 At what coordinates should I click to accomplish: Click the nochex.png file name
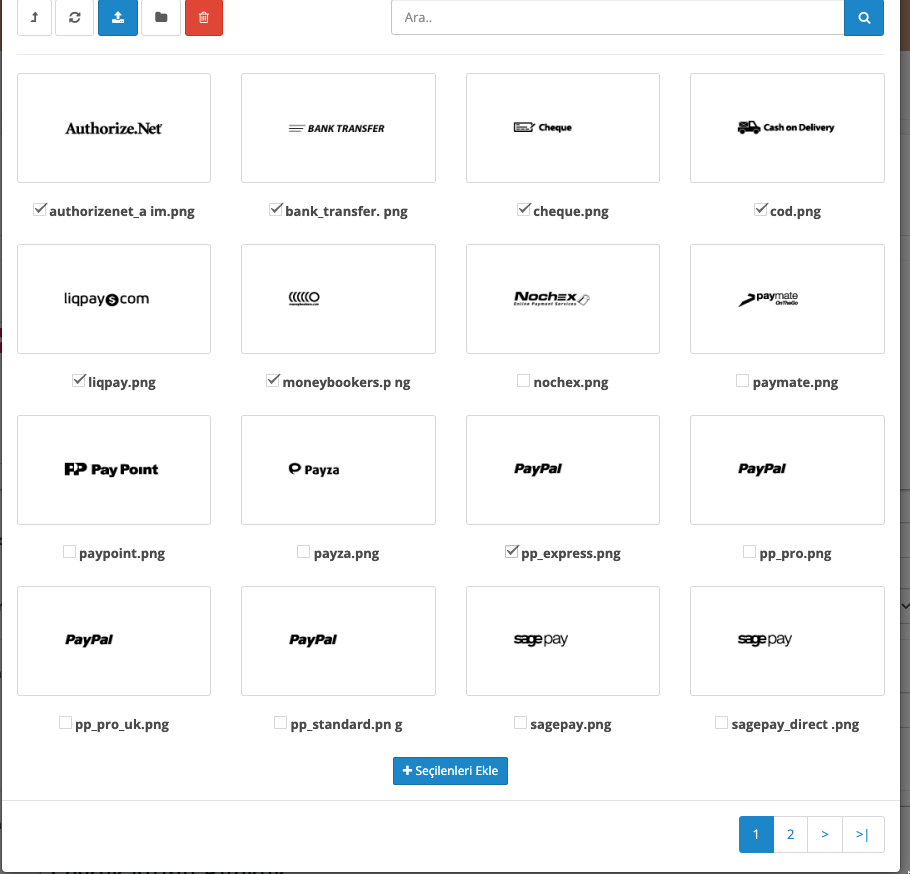[x=571, y=382]
